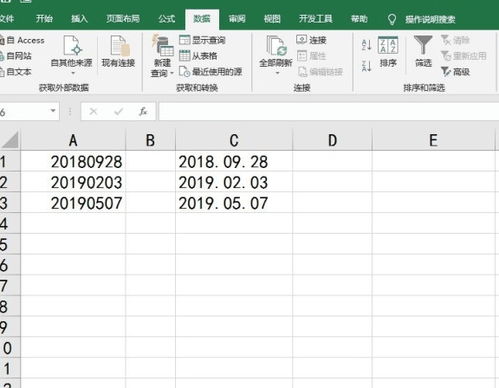Open the 排序 dialog button
Screen dimensions: 499x388
point(388,52)
